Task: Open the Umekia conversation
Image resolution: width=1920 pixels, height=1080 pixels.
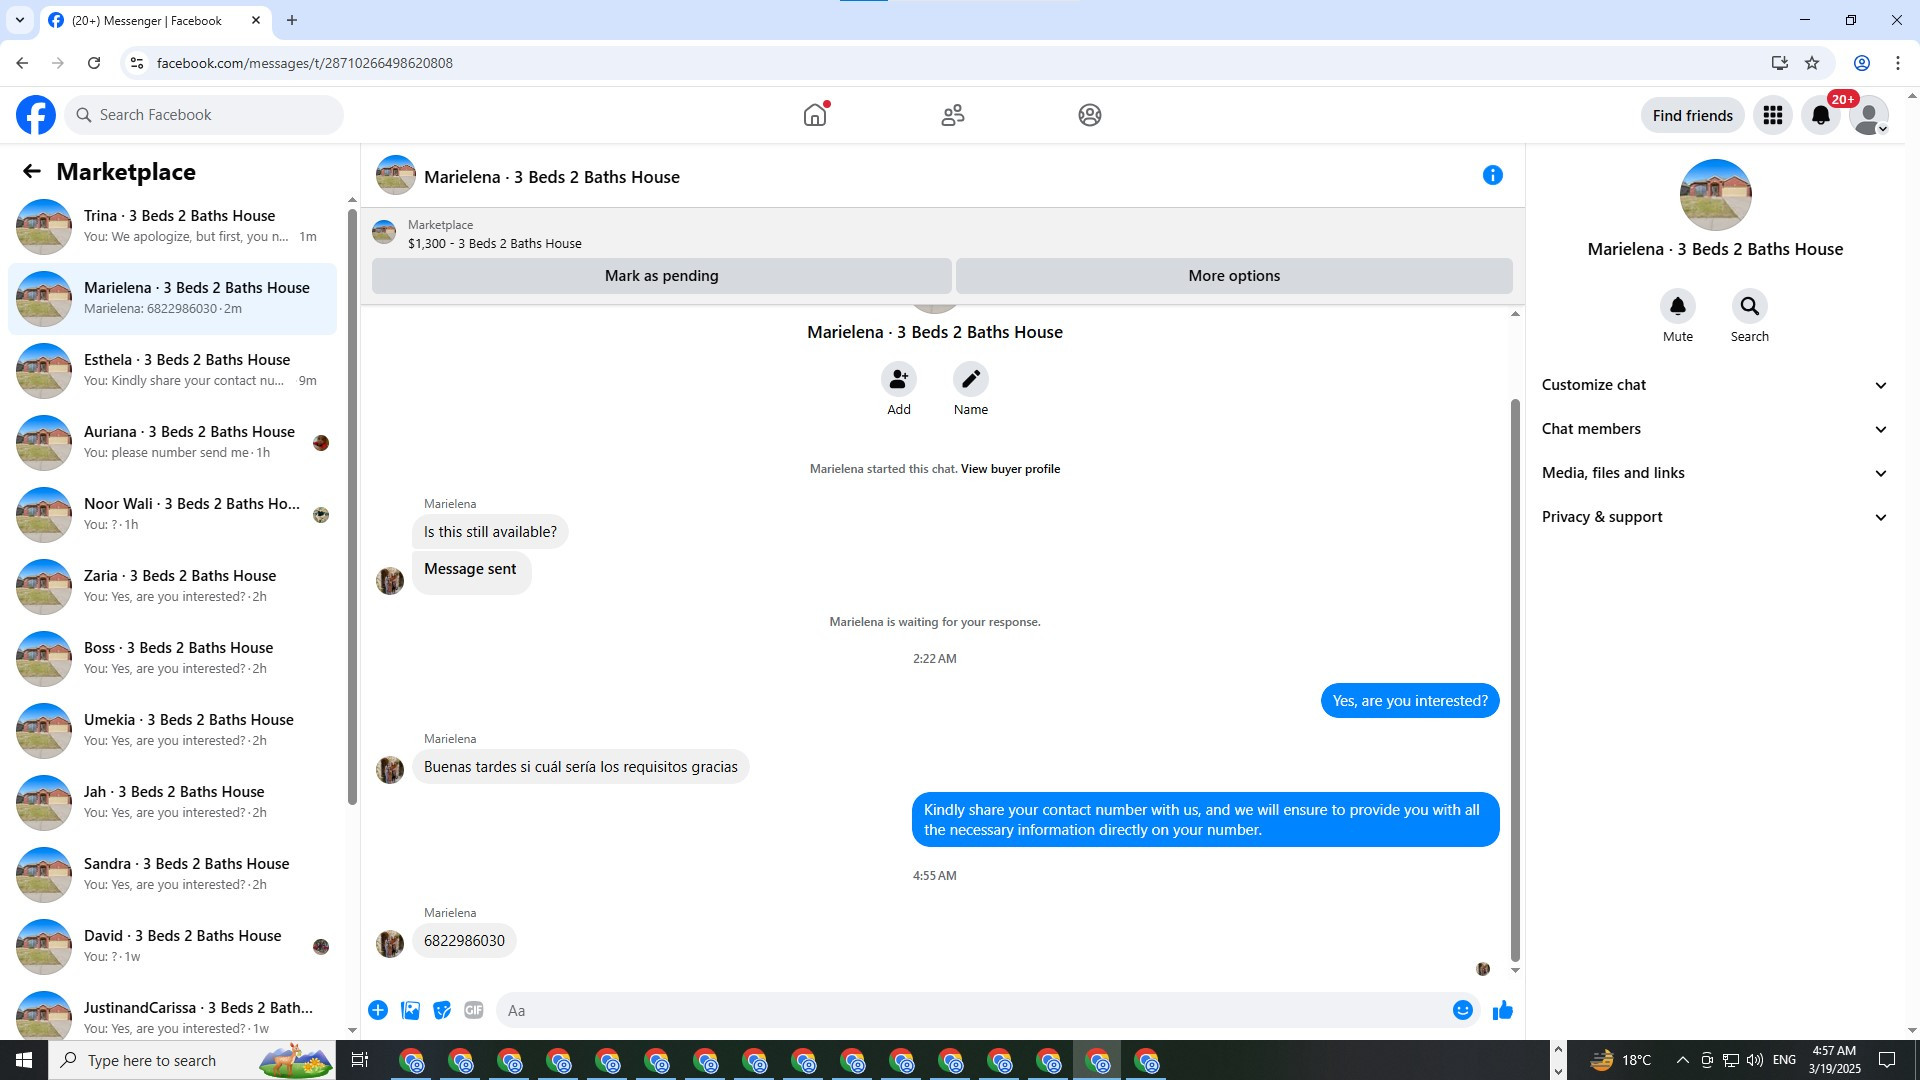Action: 173,731
